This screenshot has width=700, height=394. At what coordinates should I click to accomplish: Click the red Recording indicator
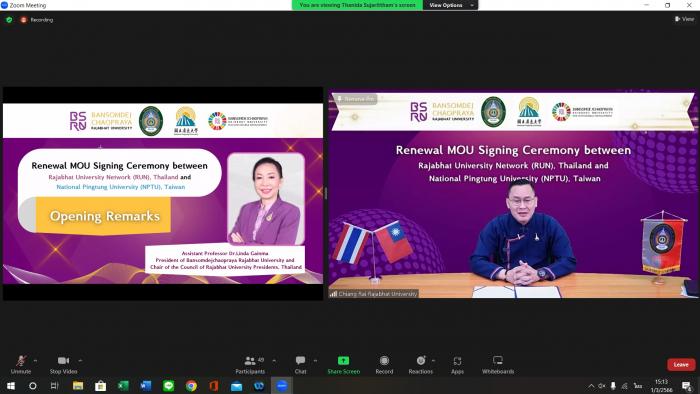coord(37,20)
